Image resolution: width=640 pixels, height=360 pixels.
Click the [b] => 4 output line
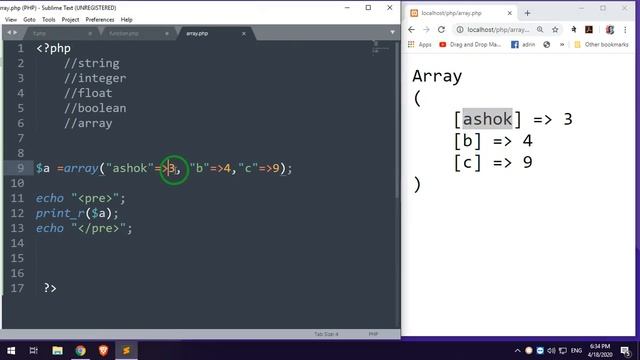coord(493,141)
